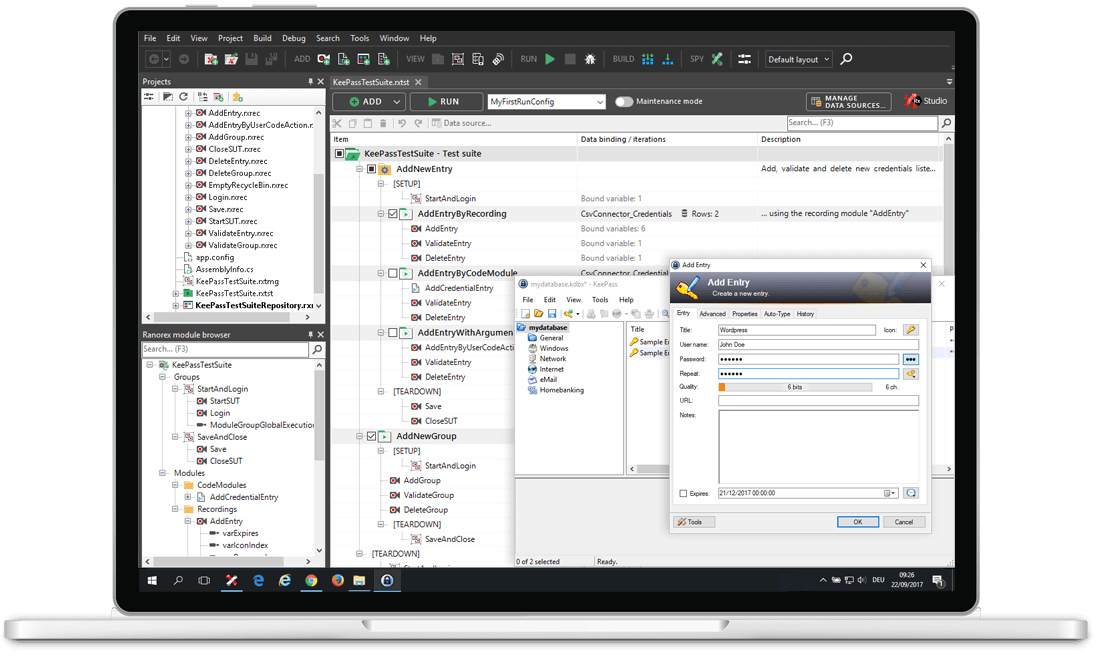Click the Stop square icon in toolbar

[x=570, y=60]
